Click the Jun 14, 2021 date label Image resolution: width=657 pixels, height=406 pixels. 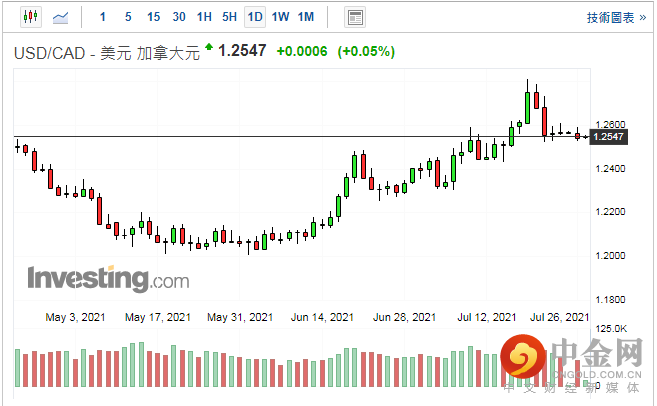pyautogui.click(x=322, y=317)
